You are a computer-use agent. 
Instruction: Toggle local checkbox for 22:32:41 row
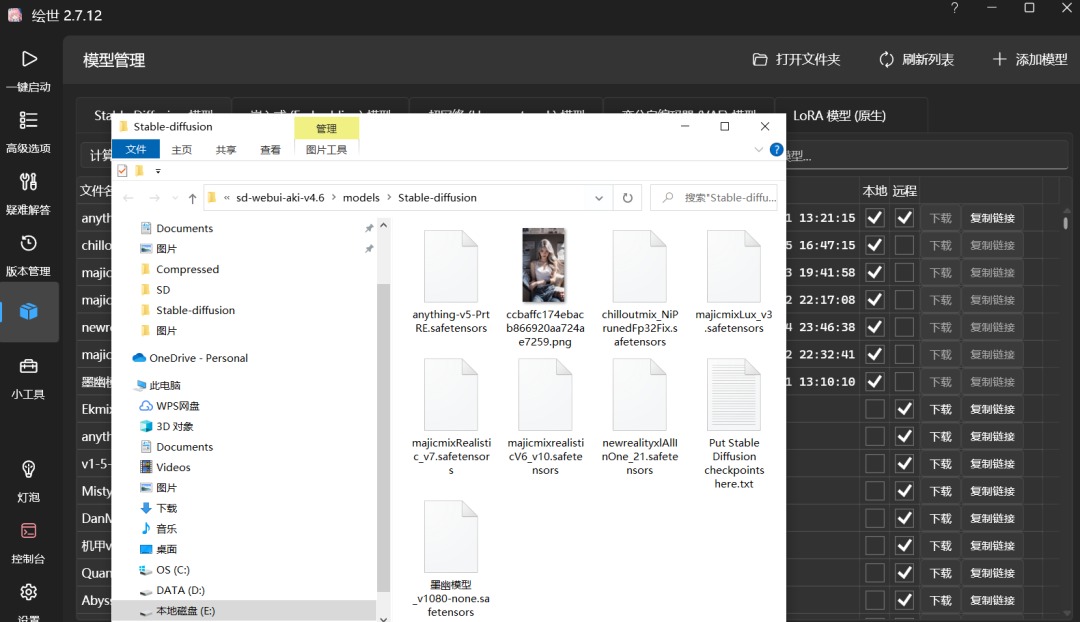tap(875, 355)
